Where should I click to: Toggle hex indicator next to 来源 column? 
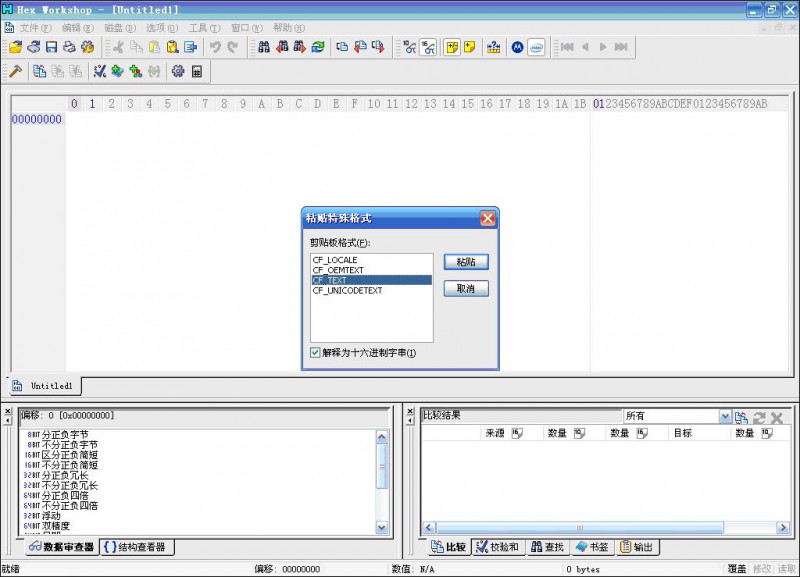click(x=517, y=433)
